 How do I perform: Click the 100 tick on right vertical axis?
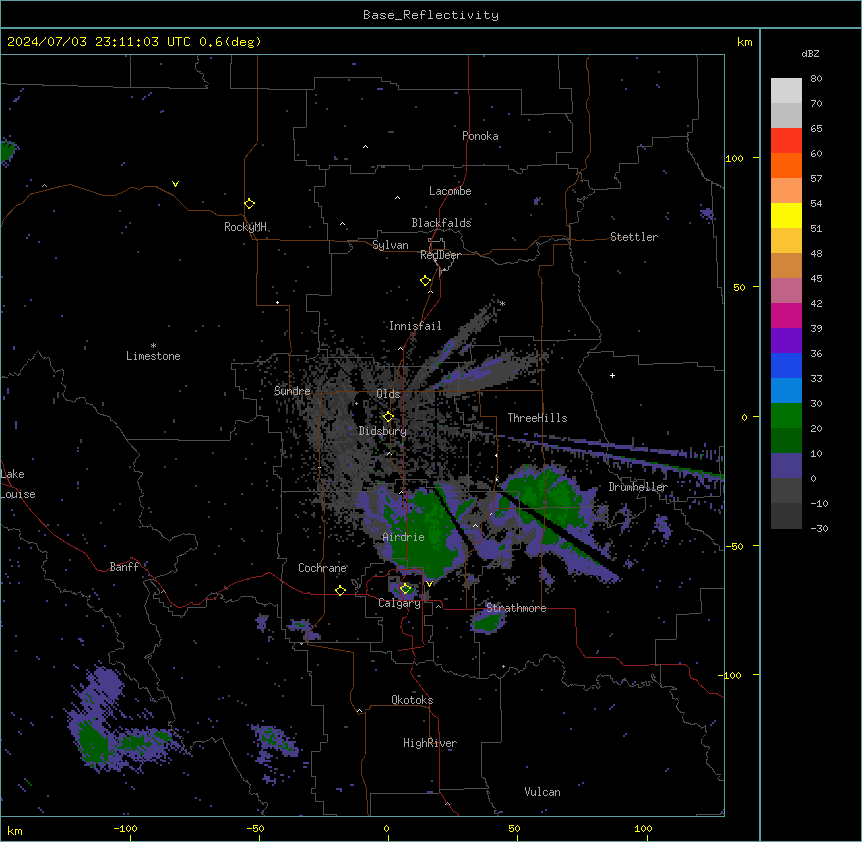pos(734,158)
